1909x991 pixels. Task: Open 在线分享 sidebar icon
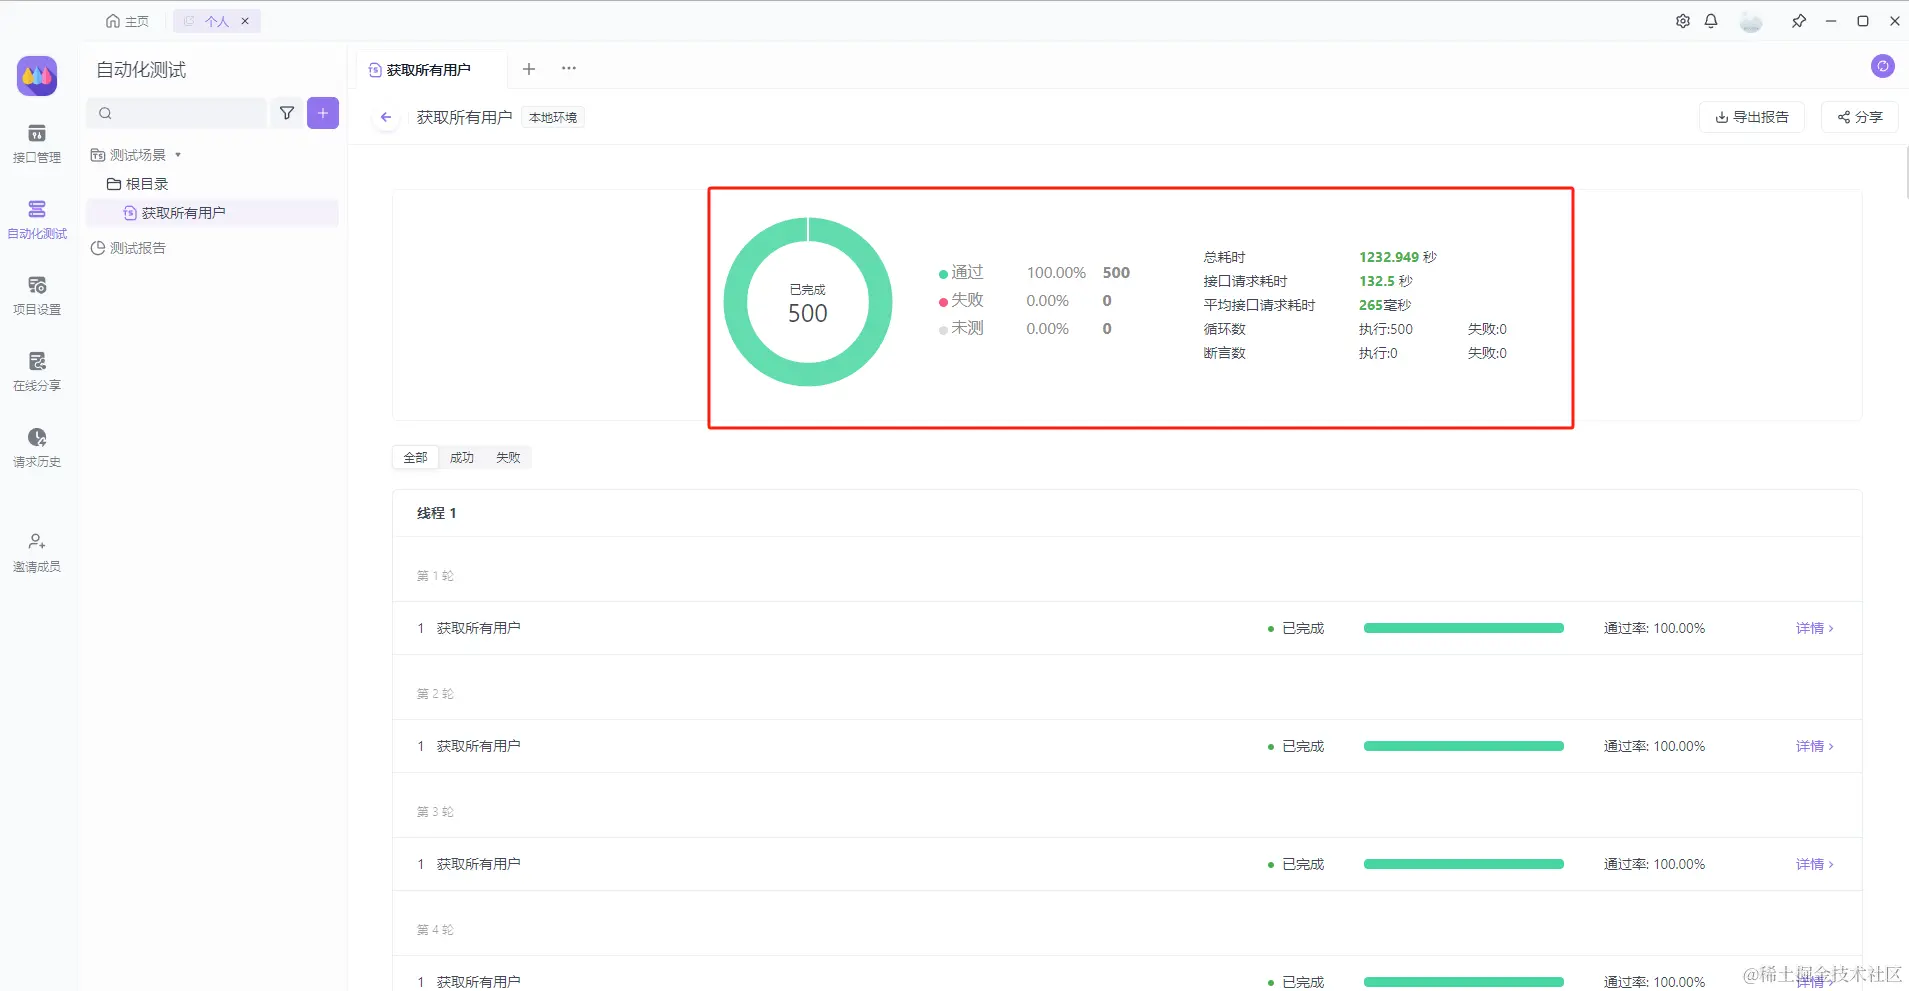pos(37,372)
